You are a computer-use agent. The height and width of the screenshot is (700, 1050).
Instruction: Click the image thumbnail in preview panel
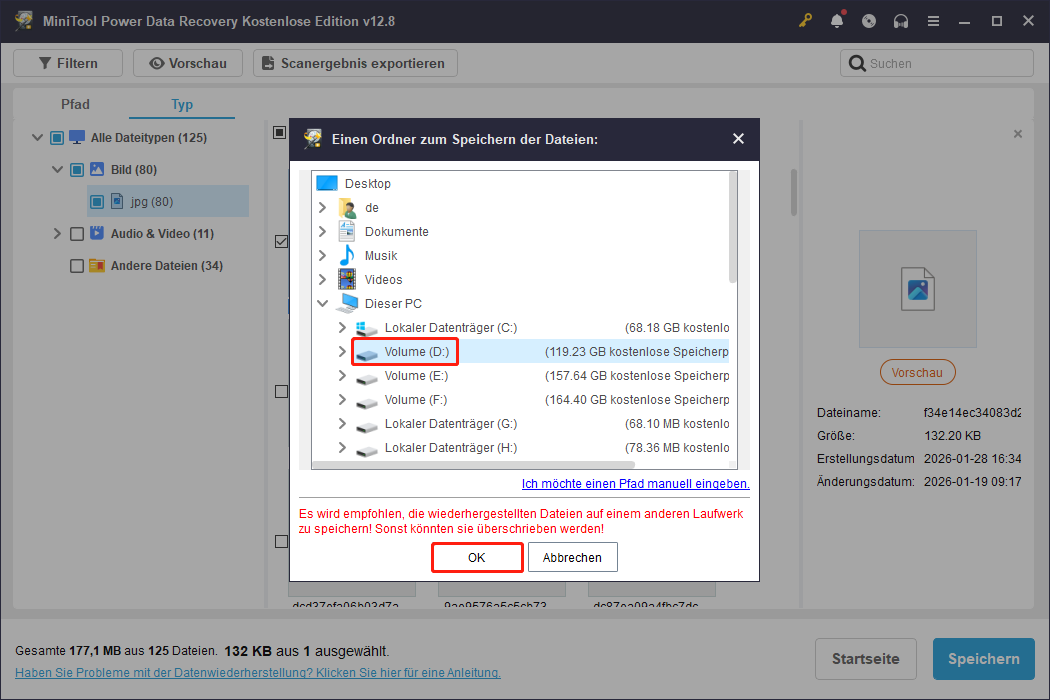pos(917,288)
